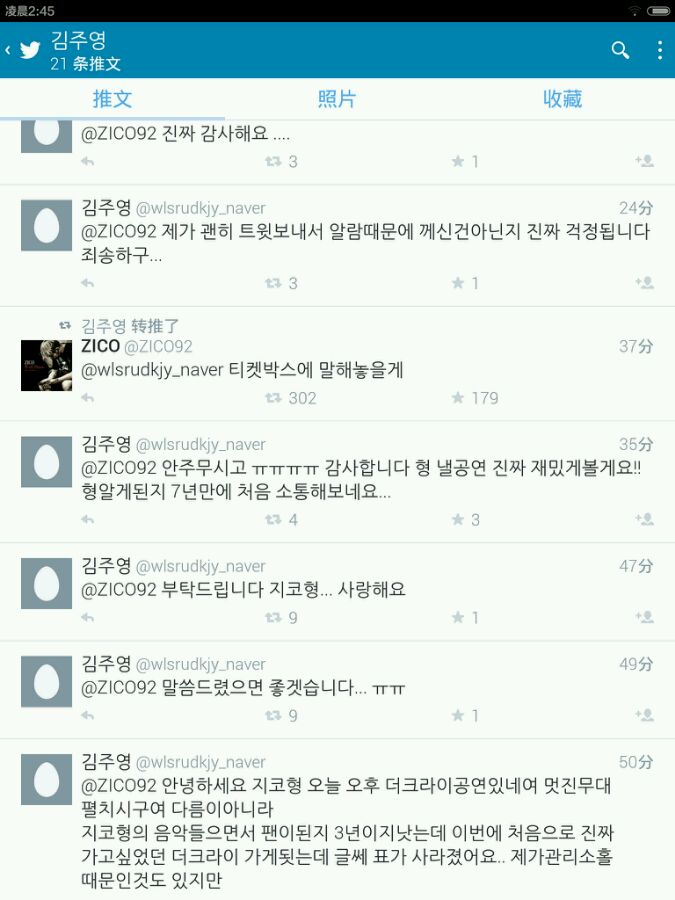Reply to ZICO's 티켓박스에 말해놓을게 tweet

point(88,398)
